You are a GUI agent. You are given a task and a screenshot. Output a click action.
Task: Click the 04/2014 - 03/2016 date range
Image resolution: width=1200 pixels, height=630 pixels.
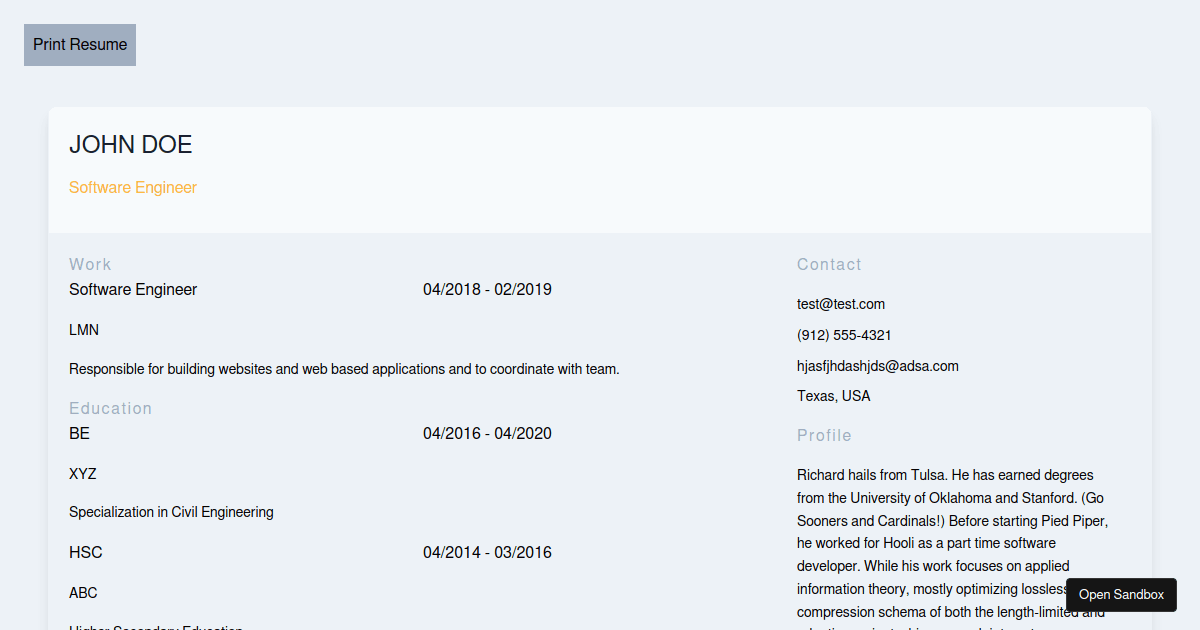tap(487, 552)
